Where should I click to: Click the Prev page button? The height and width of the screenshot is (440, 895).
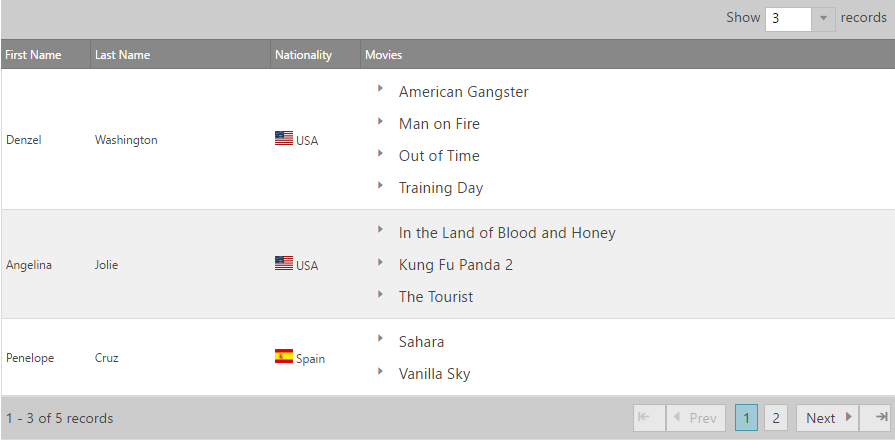pos(697,418)
